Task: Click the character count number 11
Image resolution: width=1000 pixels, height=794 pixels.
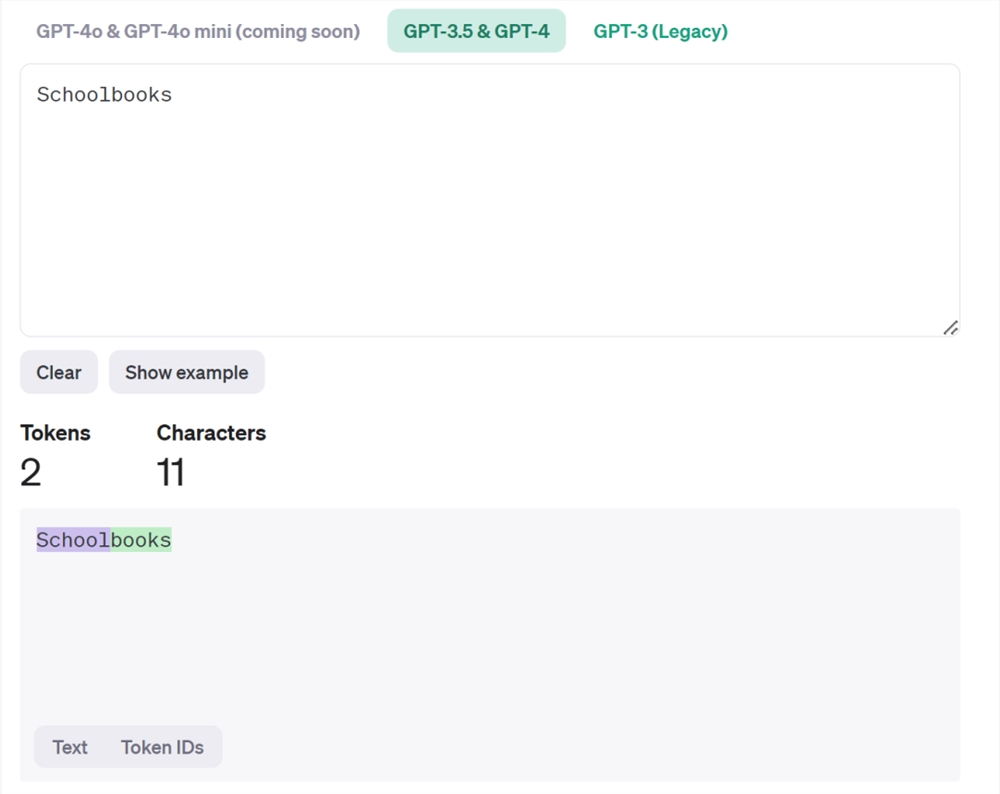Action: [x=171, y=472]
